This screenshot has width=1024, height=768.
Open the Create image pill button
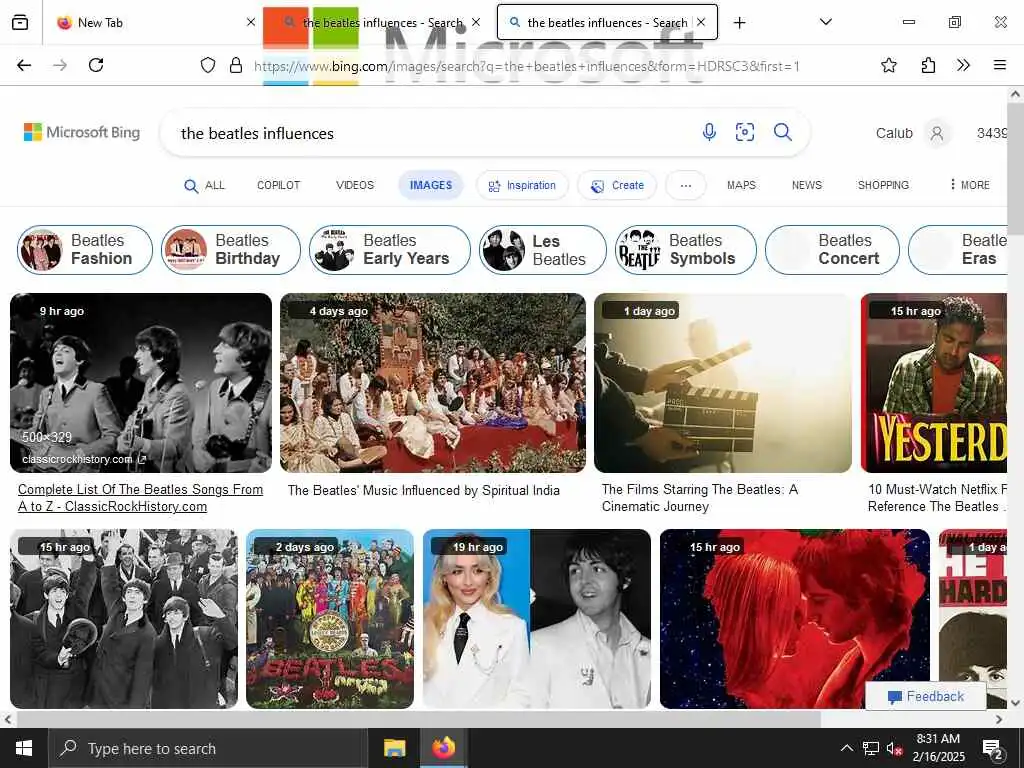click(617, 185)
